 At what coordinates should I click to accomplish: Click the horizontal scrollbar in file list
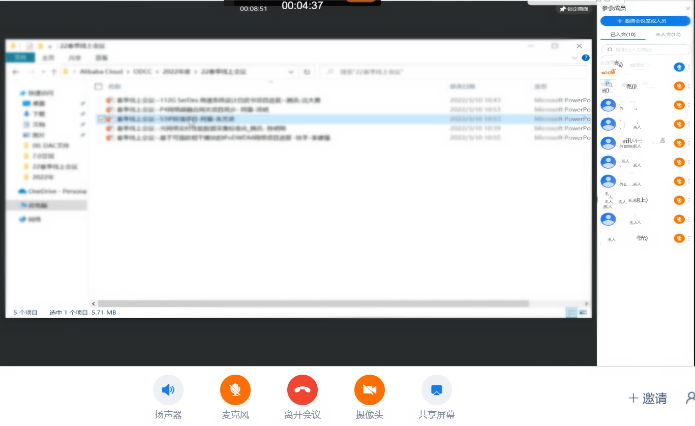coord(313,304)
